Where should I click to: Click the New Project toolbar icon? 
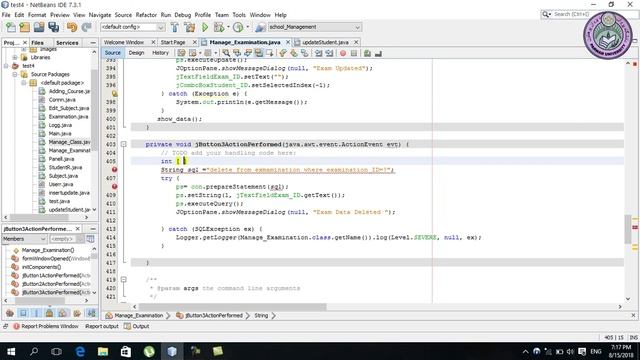[25, 27]
